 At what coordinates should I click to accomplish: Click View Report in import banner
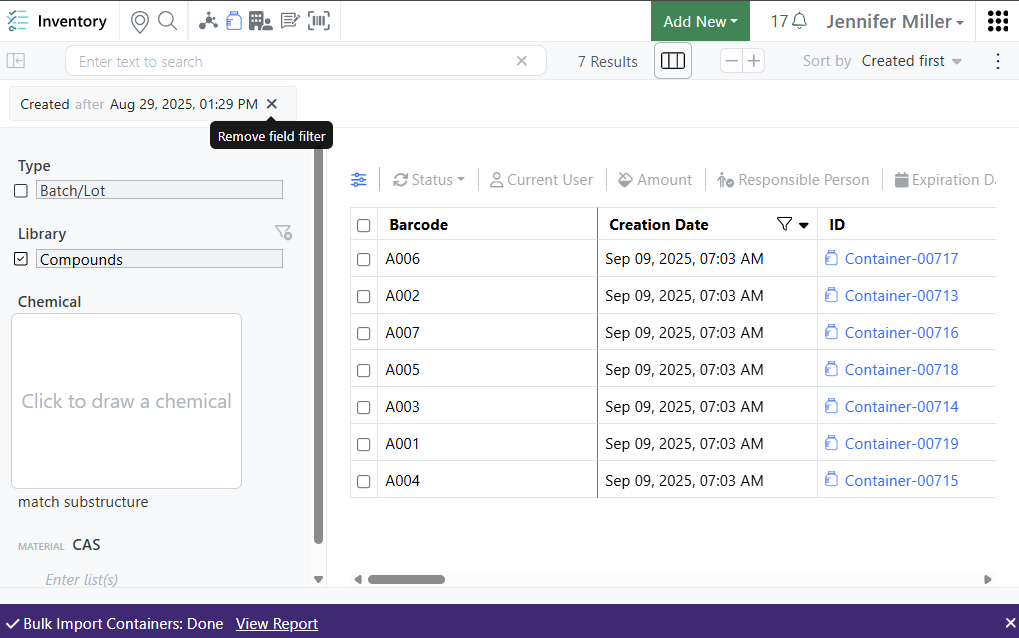[277, 624]
